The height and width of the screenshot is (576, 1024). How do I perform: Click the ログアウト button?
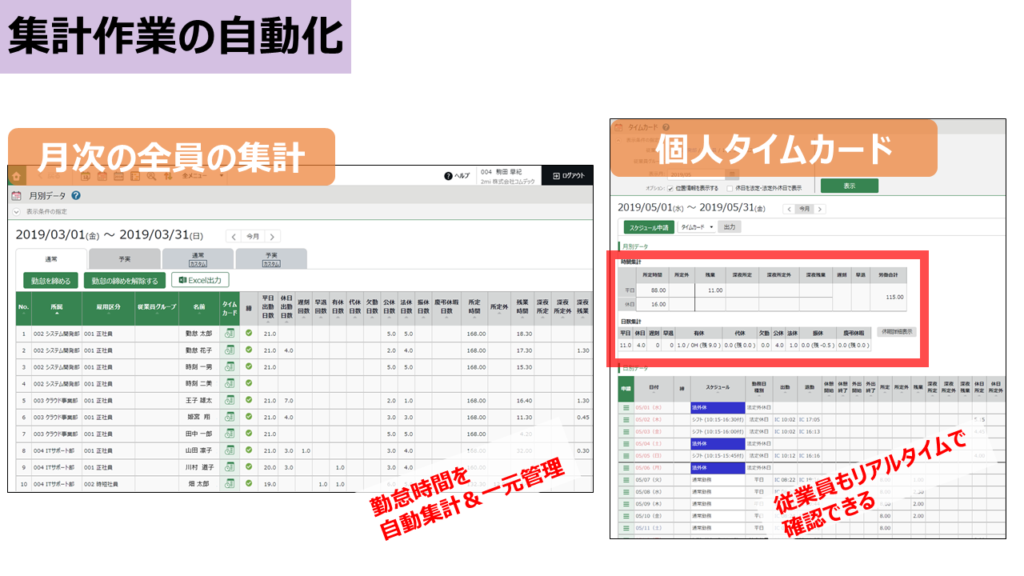[x=568, y=176]
